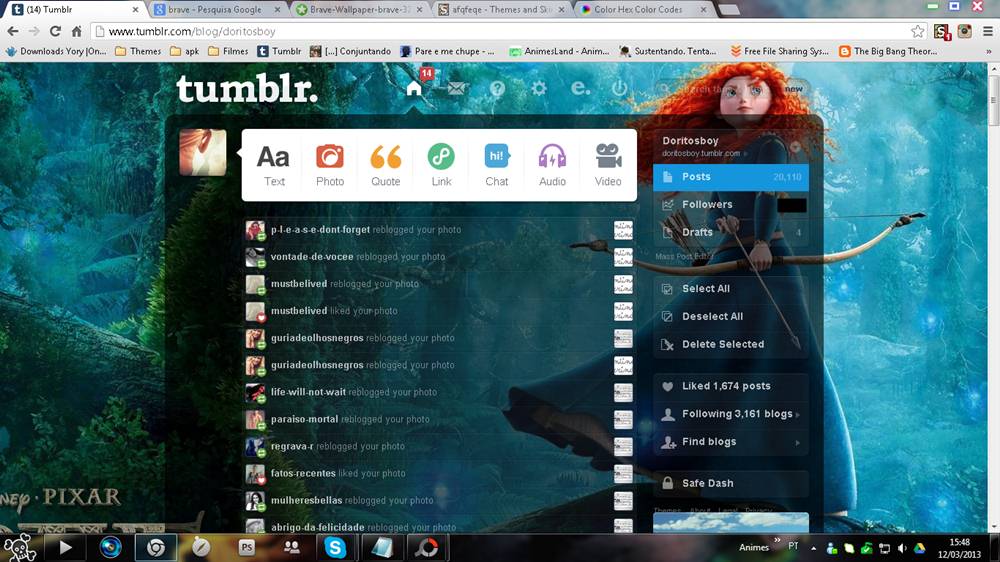Show hidden tray icons arrow
The width and height of the screenshot is (1000, 562).
point(813,548)
